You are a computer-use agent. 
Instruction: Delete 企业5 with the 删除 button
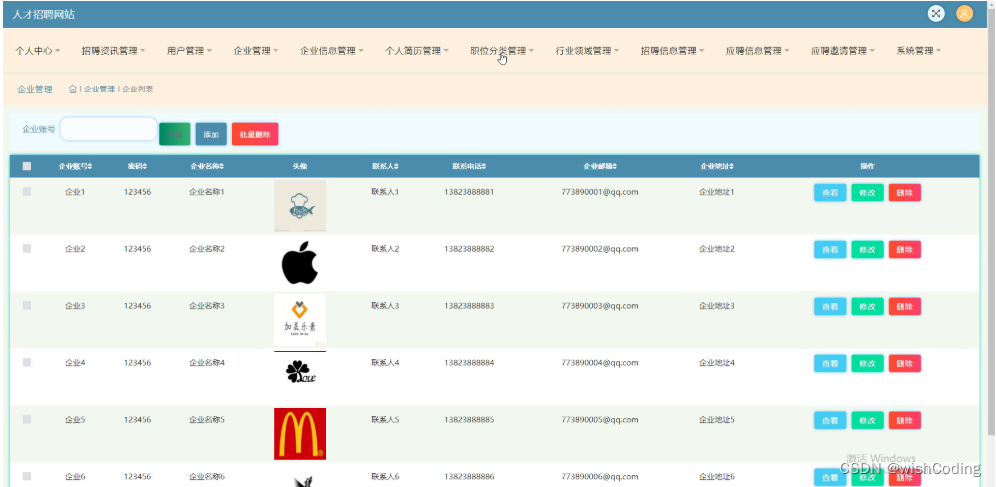pos(905,420)
